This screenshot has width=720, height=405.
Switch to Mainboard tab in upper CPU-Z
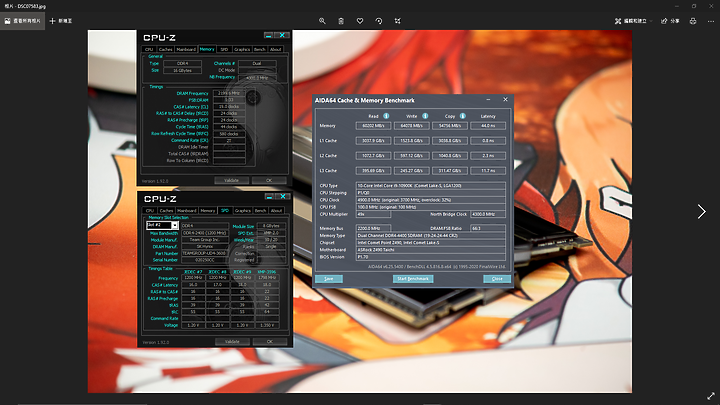click(186, 49)
